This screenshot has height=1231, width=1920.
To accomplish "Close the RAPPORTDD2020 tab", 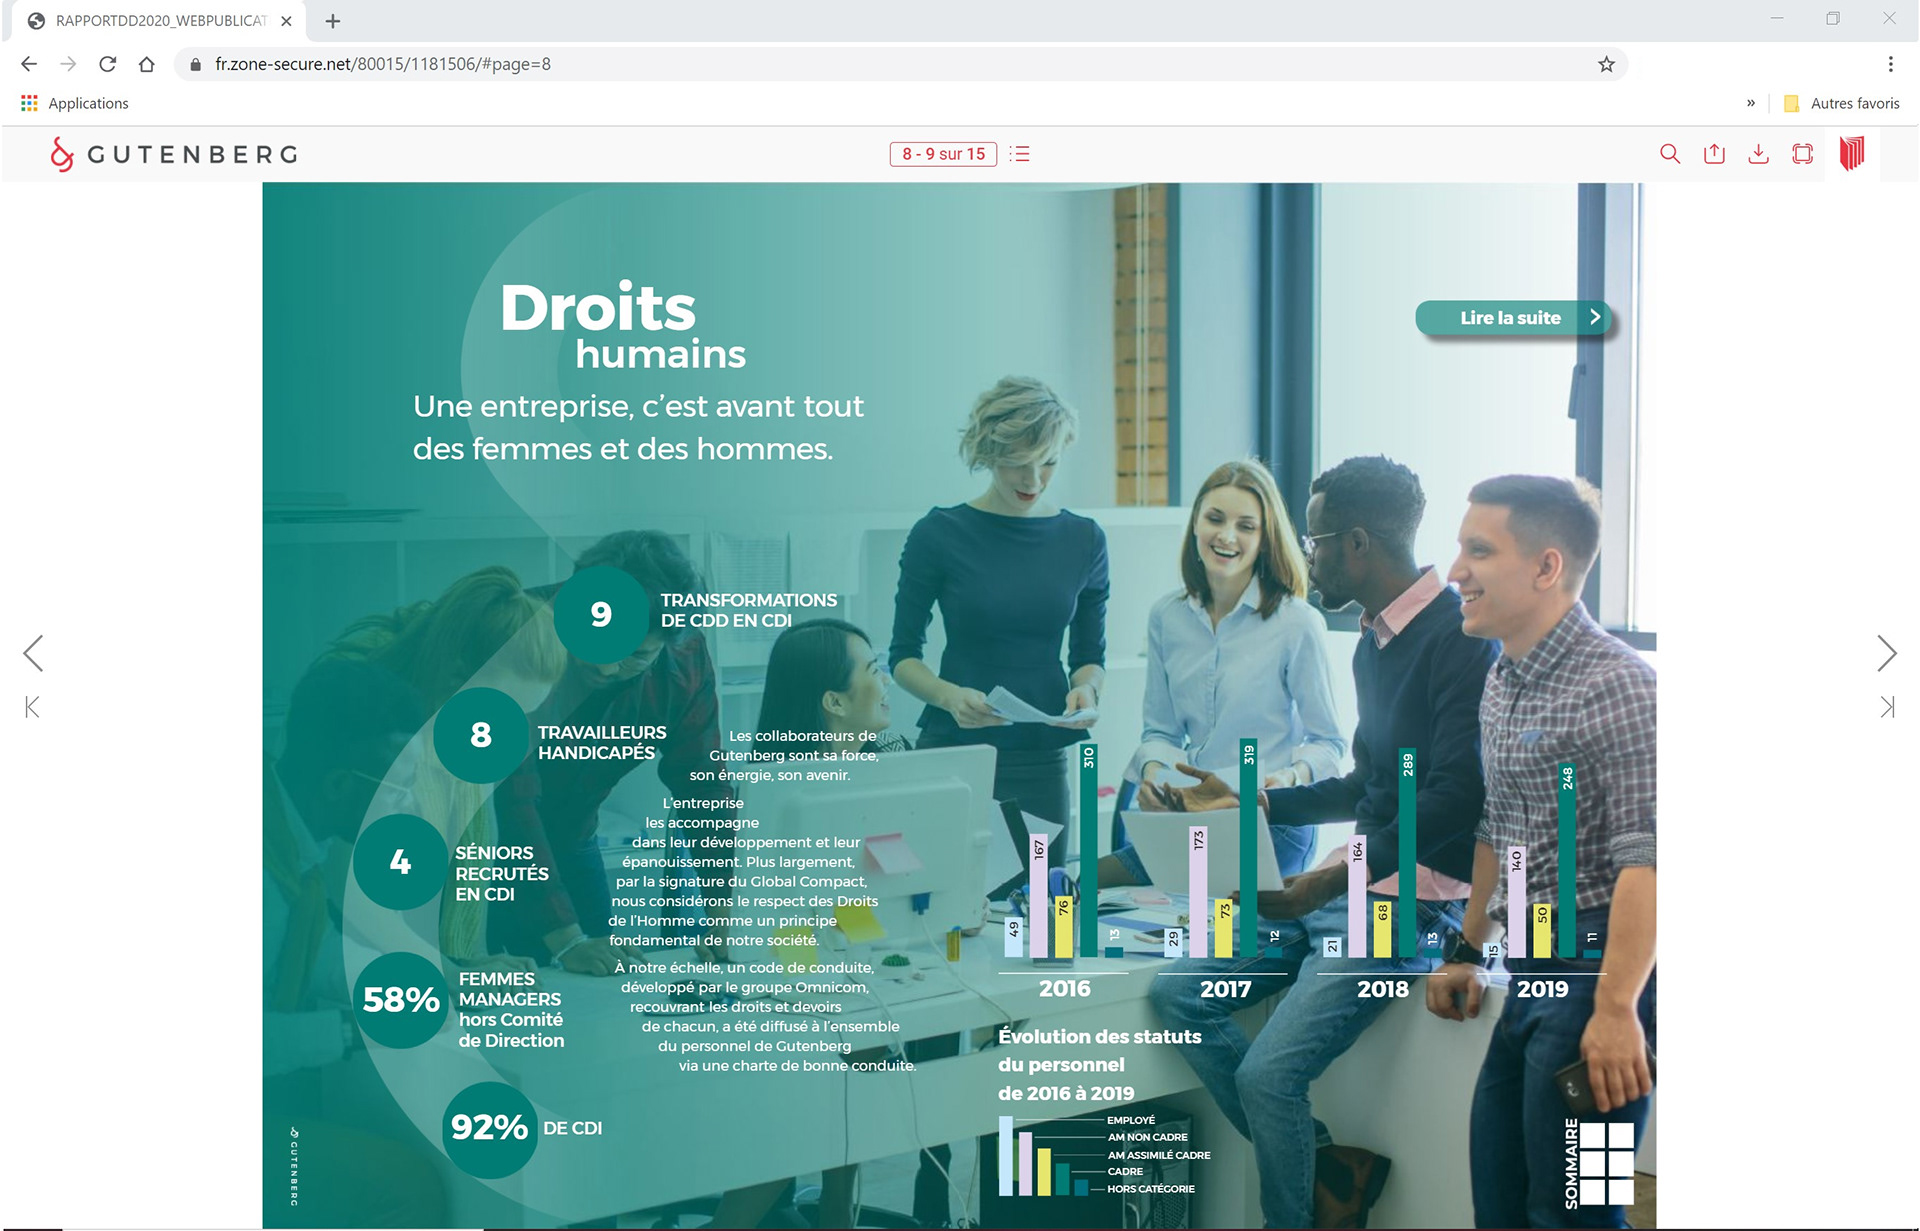I will [x=286, y=21].
